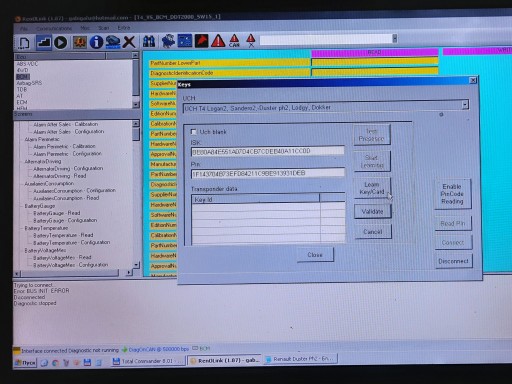The image size is (512, 384).
Task: Click Screens tree horizontal scroll right arrow
Action: (129, 273)
